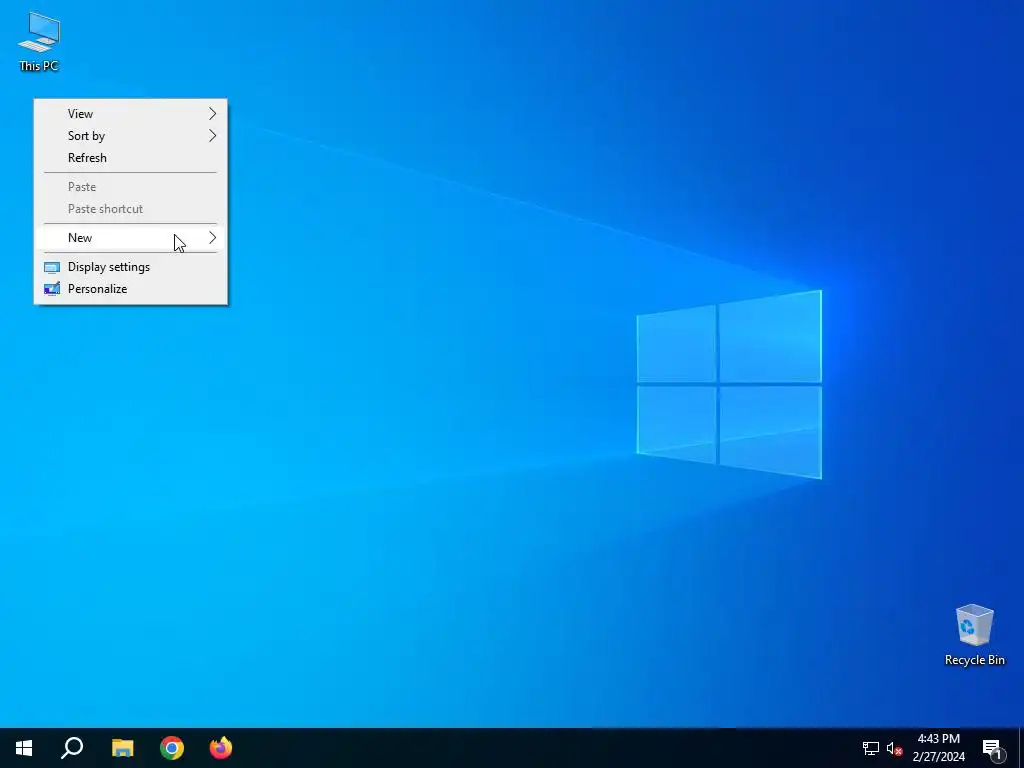Screen dimensions: 1024x768
Task: Expand the New submenu arrow
Action: 212,238
